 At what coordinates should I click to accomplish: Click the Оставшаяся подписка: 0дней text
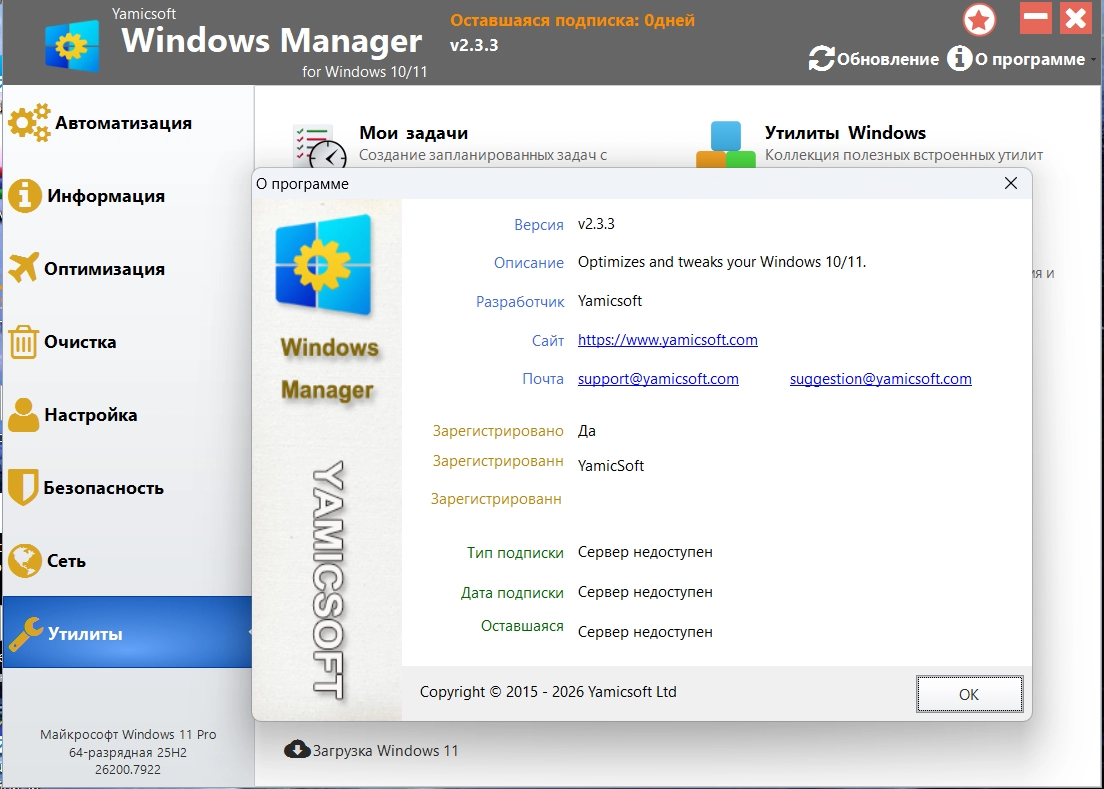(572, 20)
